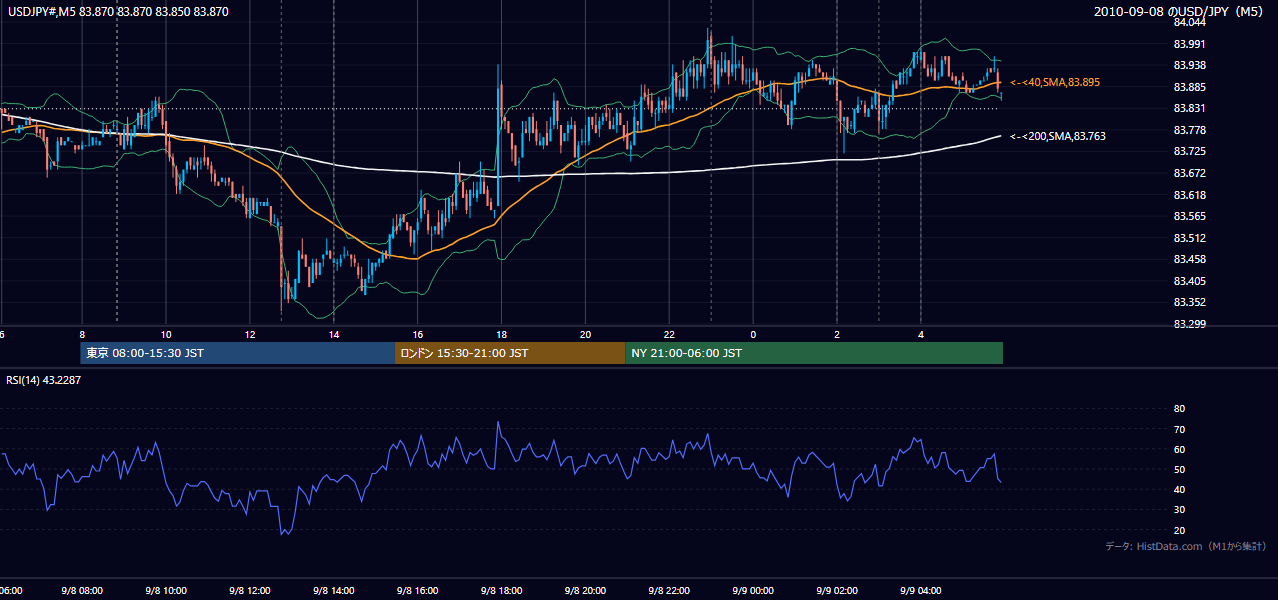This screenshot has width=1278, height=600.
Task: Select the 200 SMA 83.763 label
Action: pyautogui.click(x=1058, y=135)
